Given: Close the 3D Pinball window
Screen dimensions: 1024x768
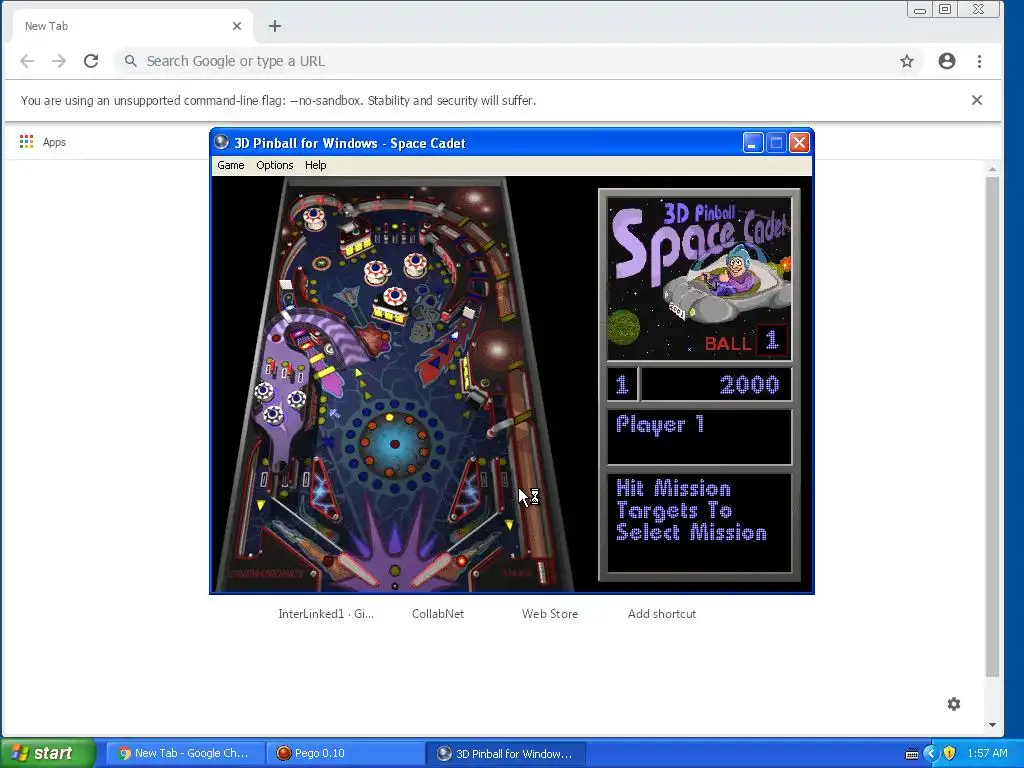Looking at the screenshot, I should pyautogui.click(x=799, y=142).
